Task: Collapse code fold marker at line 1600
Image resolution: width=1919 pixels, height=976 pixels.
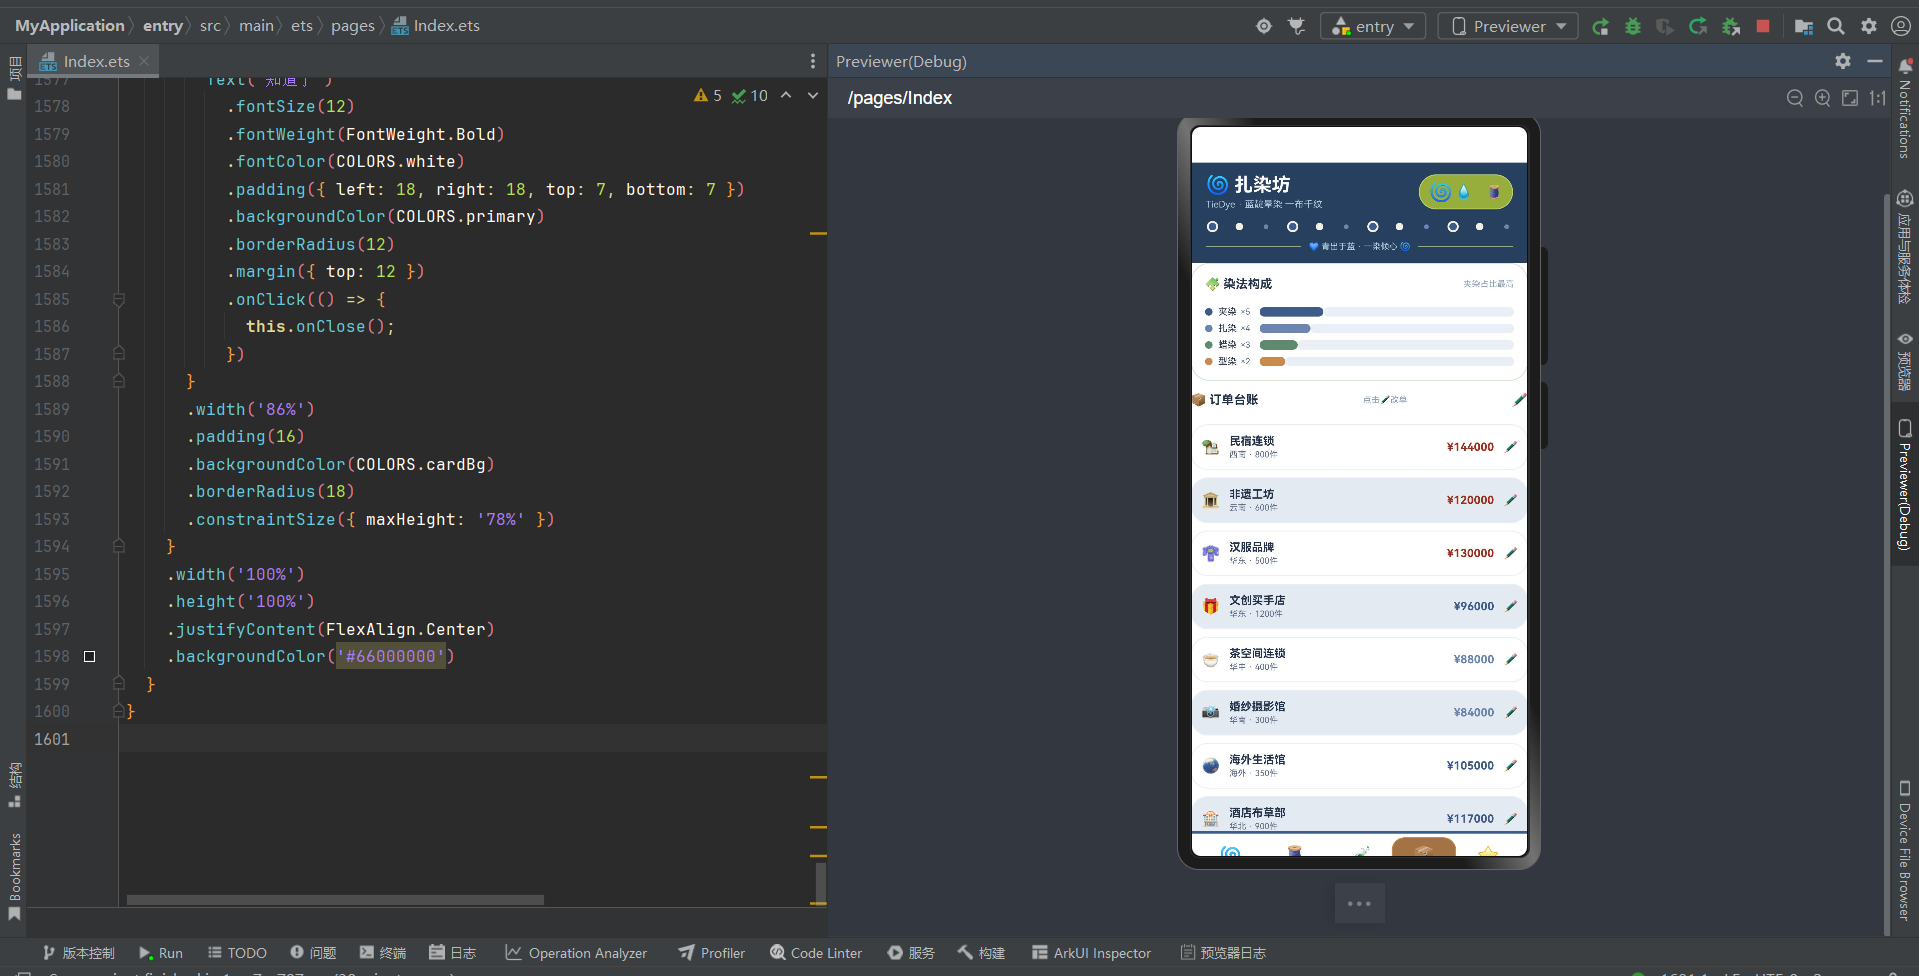Action: tap(119, 711)
